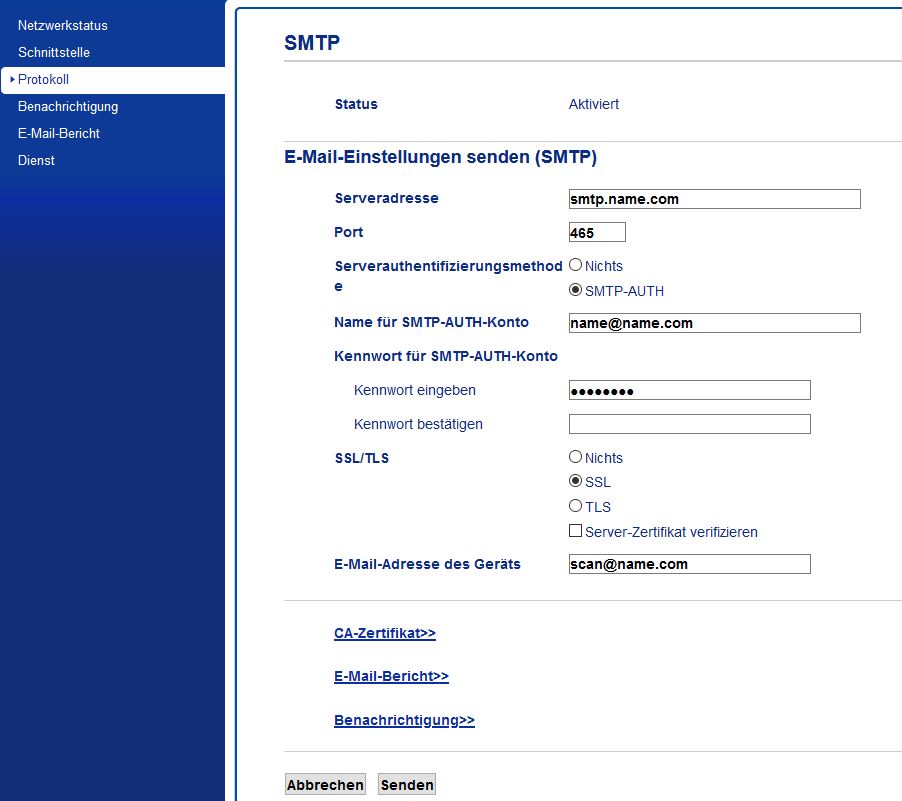
Task: Click the SSL/TLS label
Action: [362, 459]
